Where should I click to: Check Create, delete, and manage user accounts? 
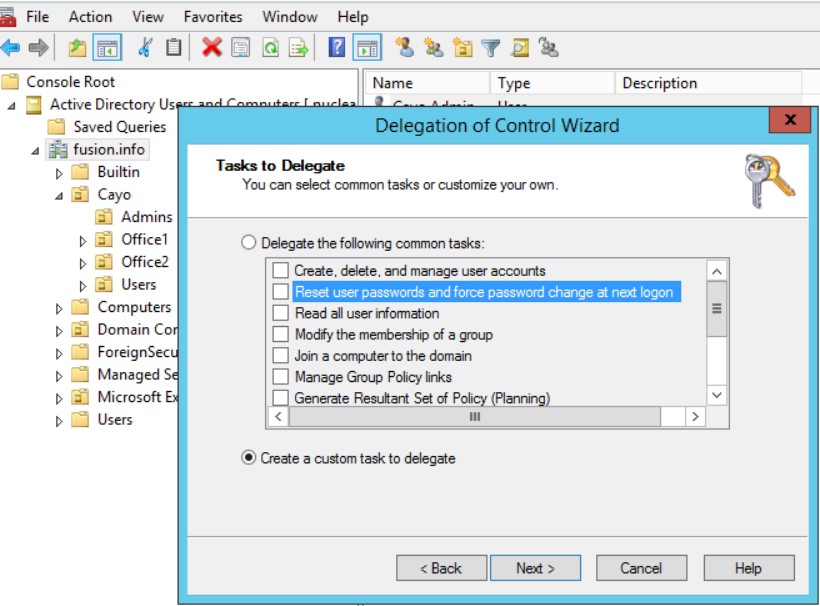pyautogui.click(x=281, y=270)
